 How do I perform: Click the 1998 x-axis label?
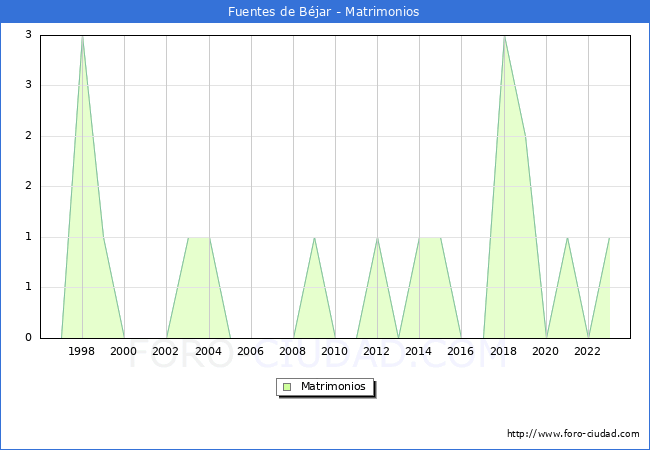point(82,351)
